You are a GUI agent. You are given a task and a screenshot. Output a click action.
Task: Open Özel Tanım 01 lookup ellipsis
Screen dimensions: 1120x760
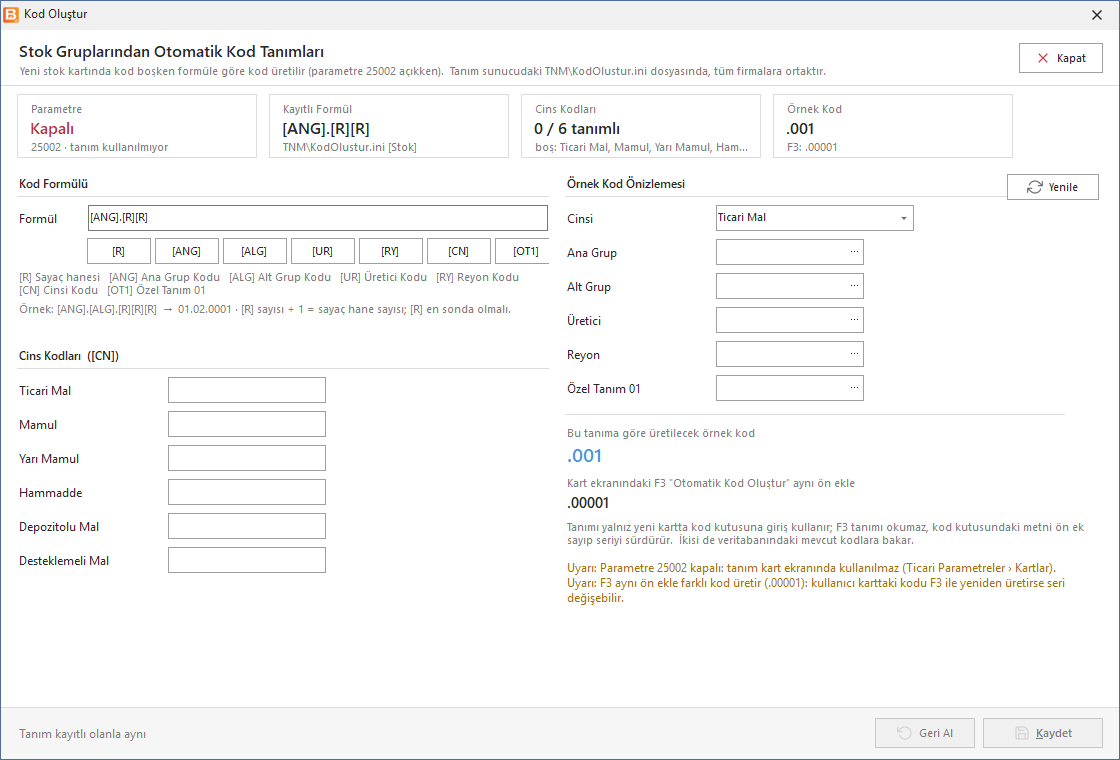pos(854,387)
